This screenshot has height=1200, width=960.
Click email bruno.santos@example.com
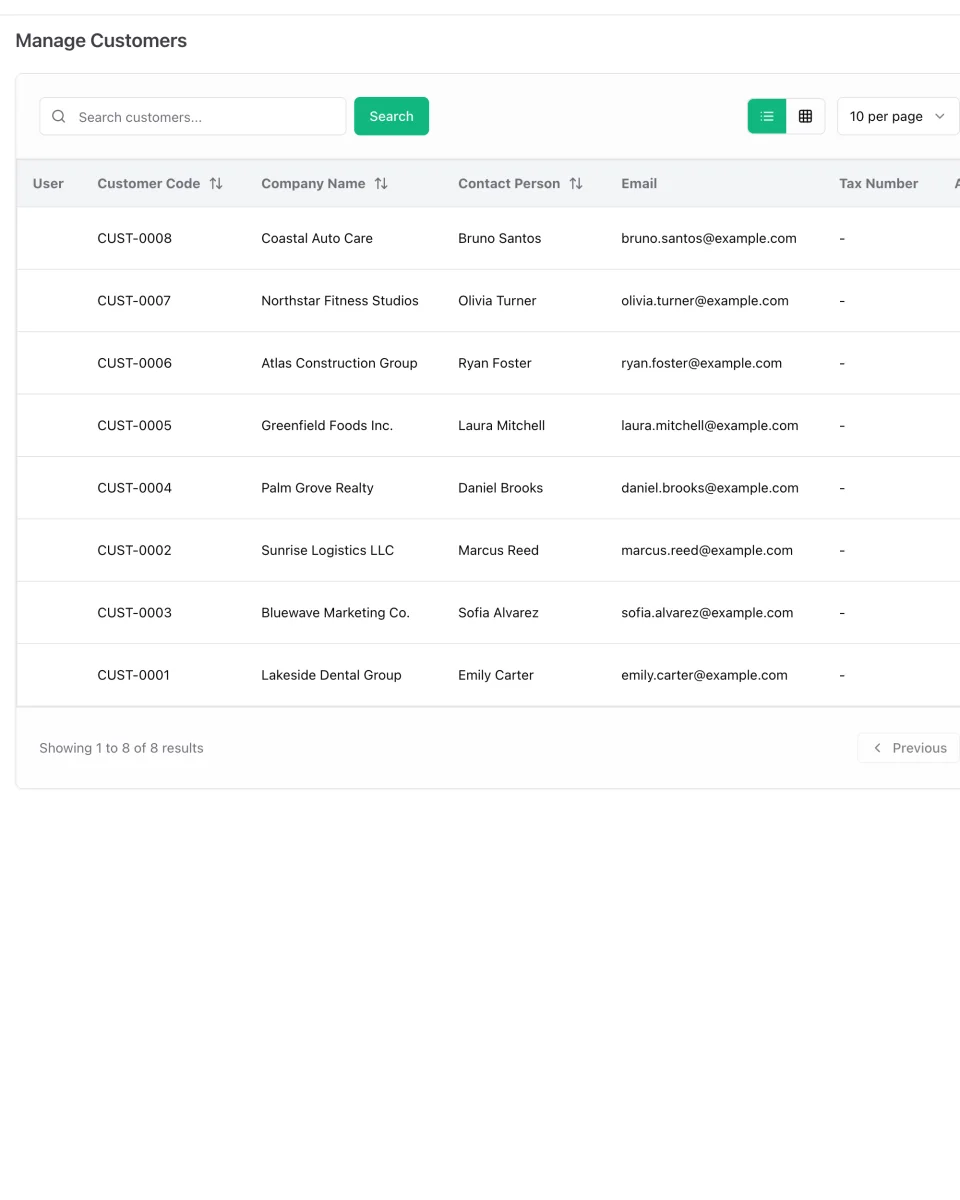pos(709,238)
